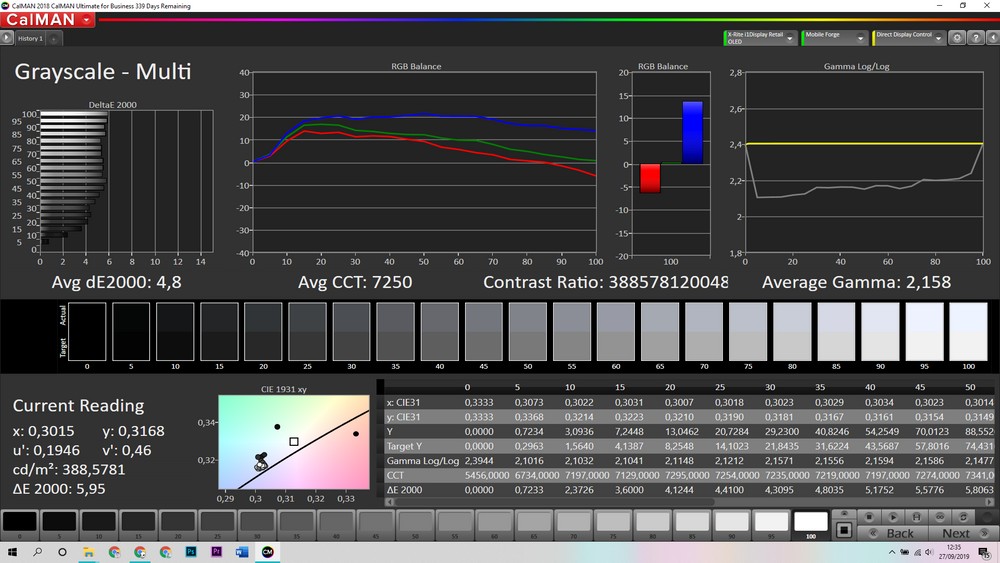Click the actual/target swatch labeled 40

tap(439, 332)
